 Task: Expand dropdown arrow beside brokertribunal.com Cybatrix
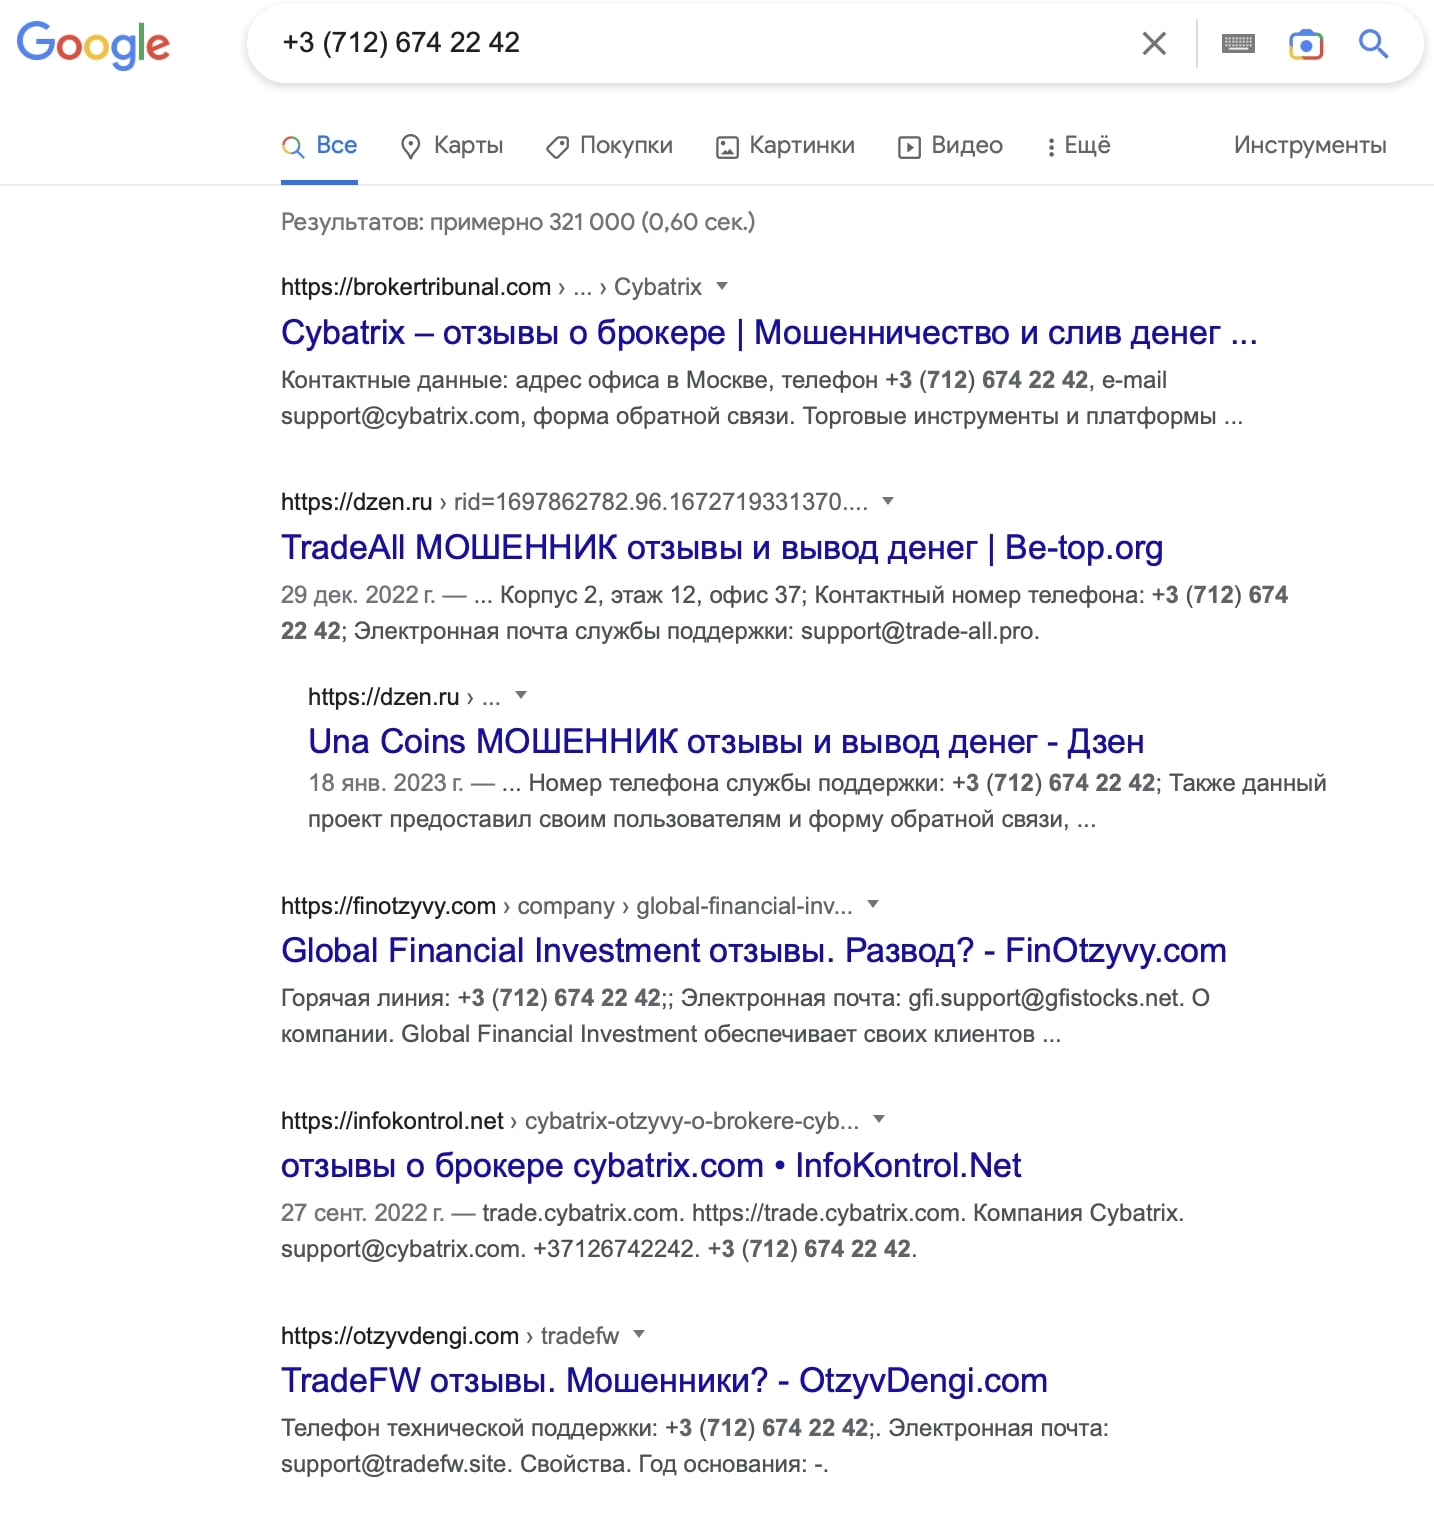coord(722,286)
